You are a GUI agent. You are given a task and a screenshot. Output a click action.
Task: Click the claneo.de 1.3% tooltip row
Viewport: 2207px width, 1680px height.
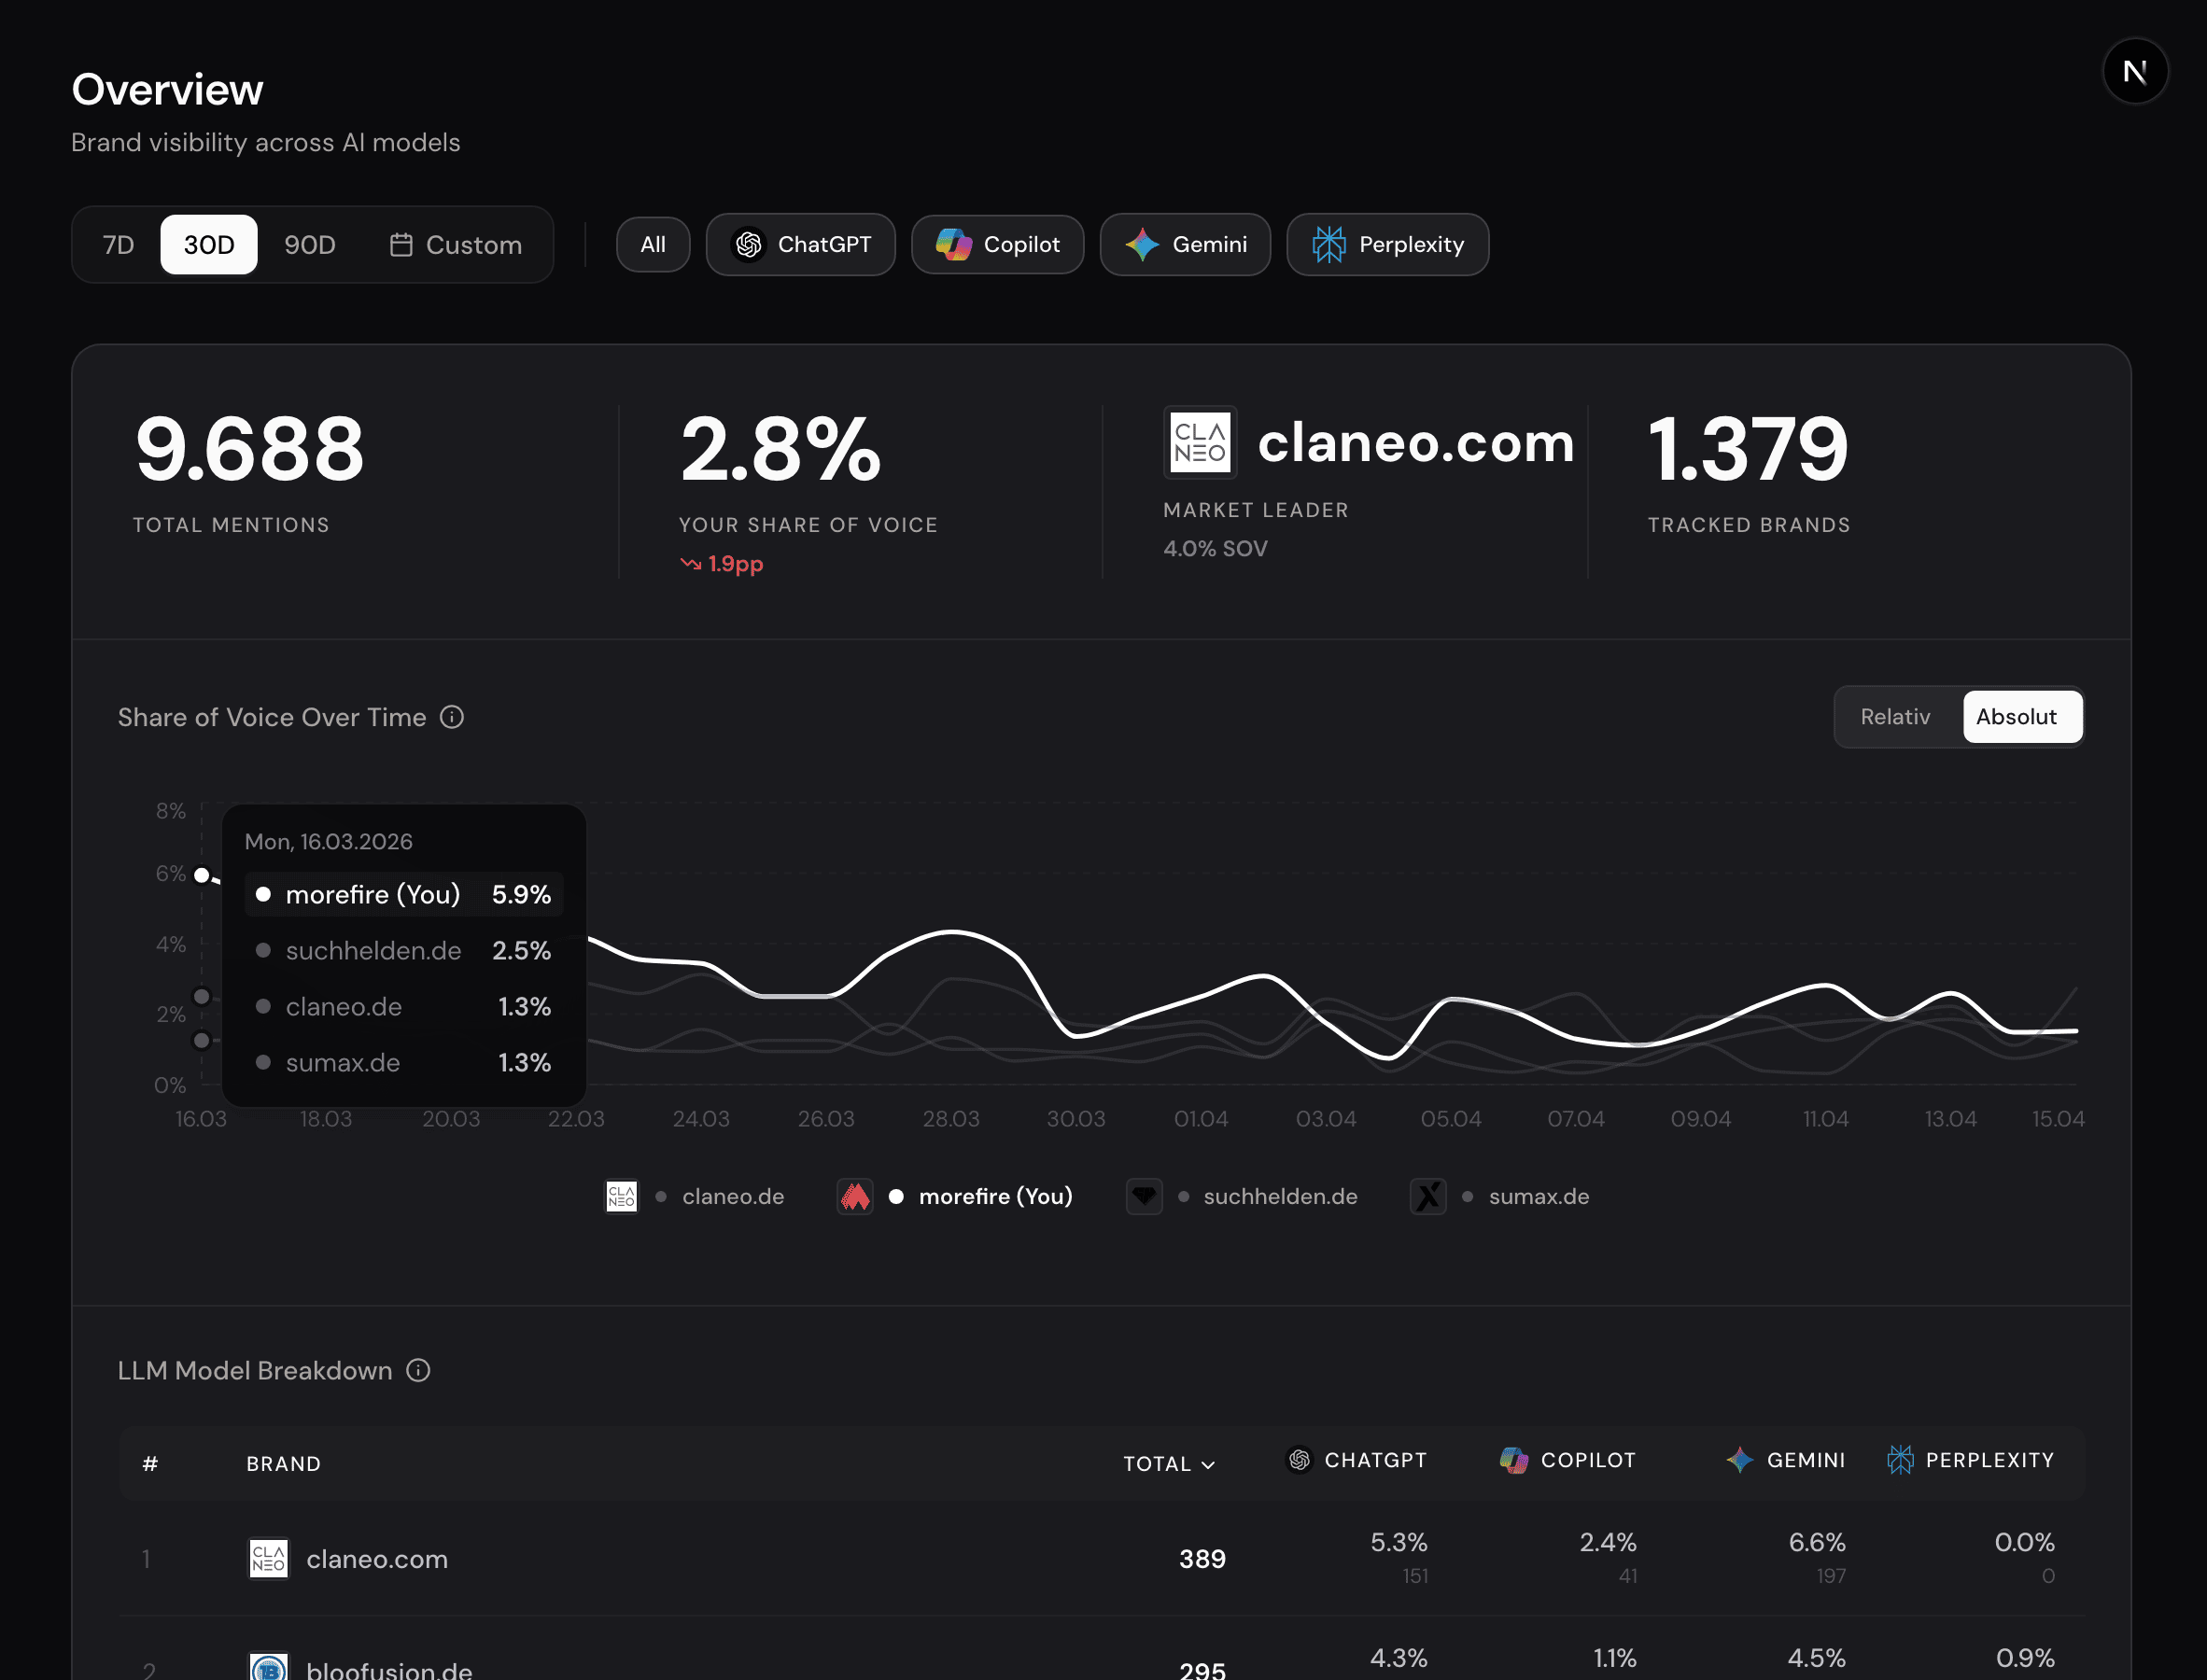(404, 1006)
